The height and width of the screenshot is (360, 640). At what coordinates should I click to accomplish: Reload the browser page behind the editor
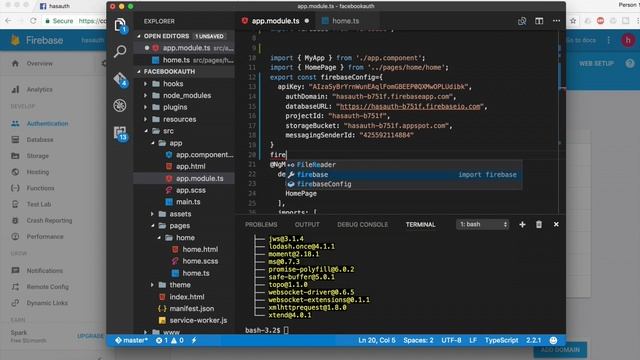coord(33,21)
